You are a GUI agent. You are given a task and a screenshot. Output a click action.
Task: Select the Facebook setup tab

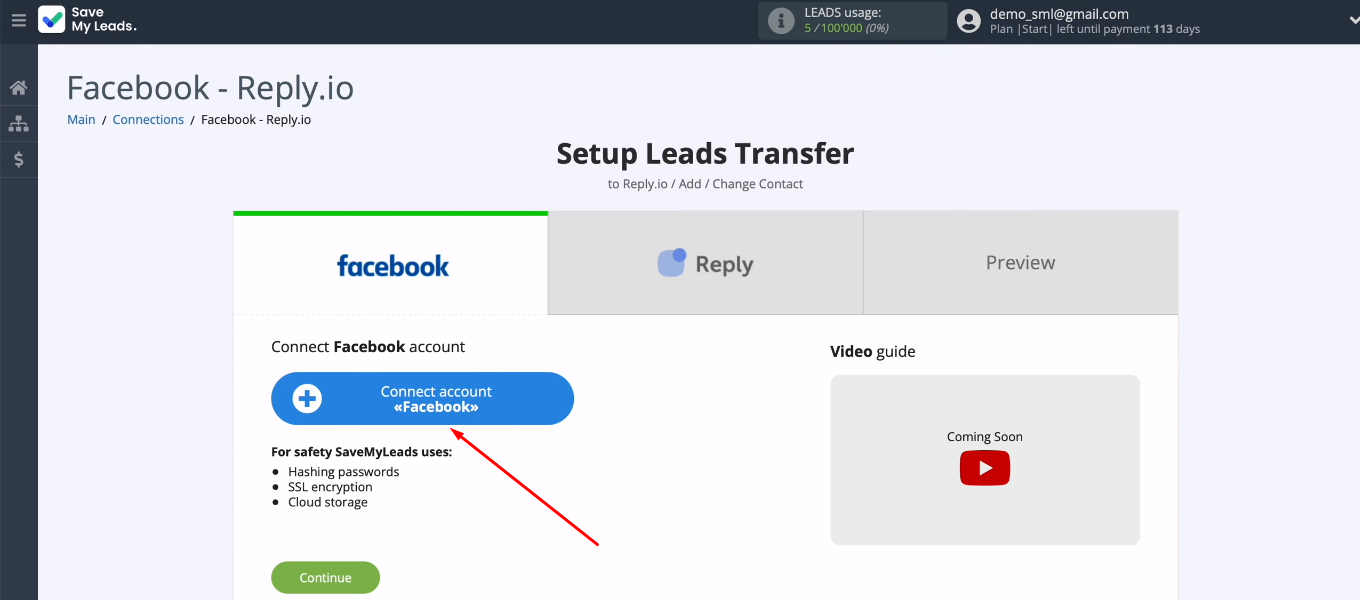coord(391,265)
